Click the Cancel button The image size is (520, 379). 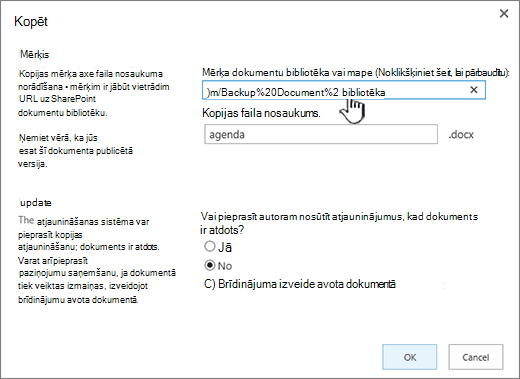(476, 357)
